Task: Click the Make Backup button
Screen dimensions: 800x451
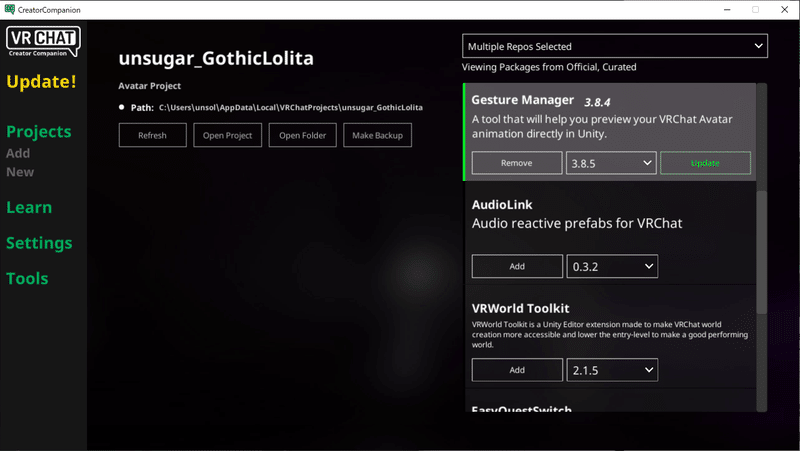Action: [x=378, y=135]
